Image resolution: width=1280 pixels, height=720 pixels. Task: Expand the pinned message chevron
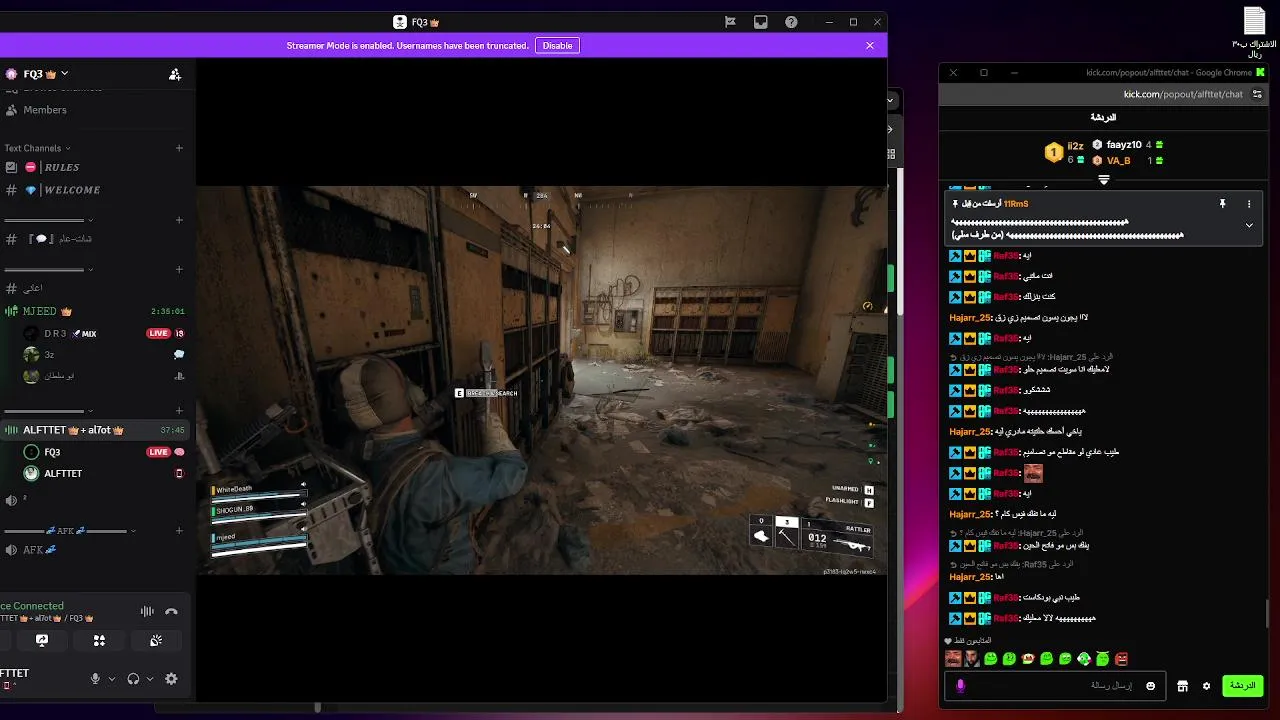1249,226
